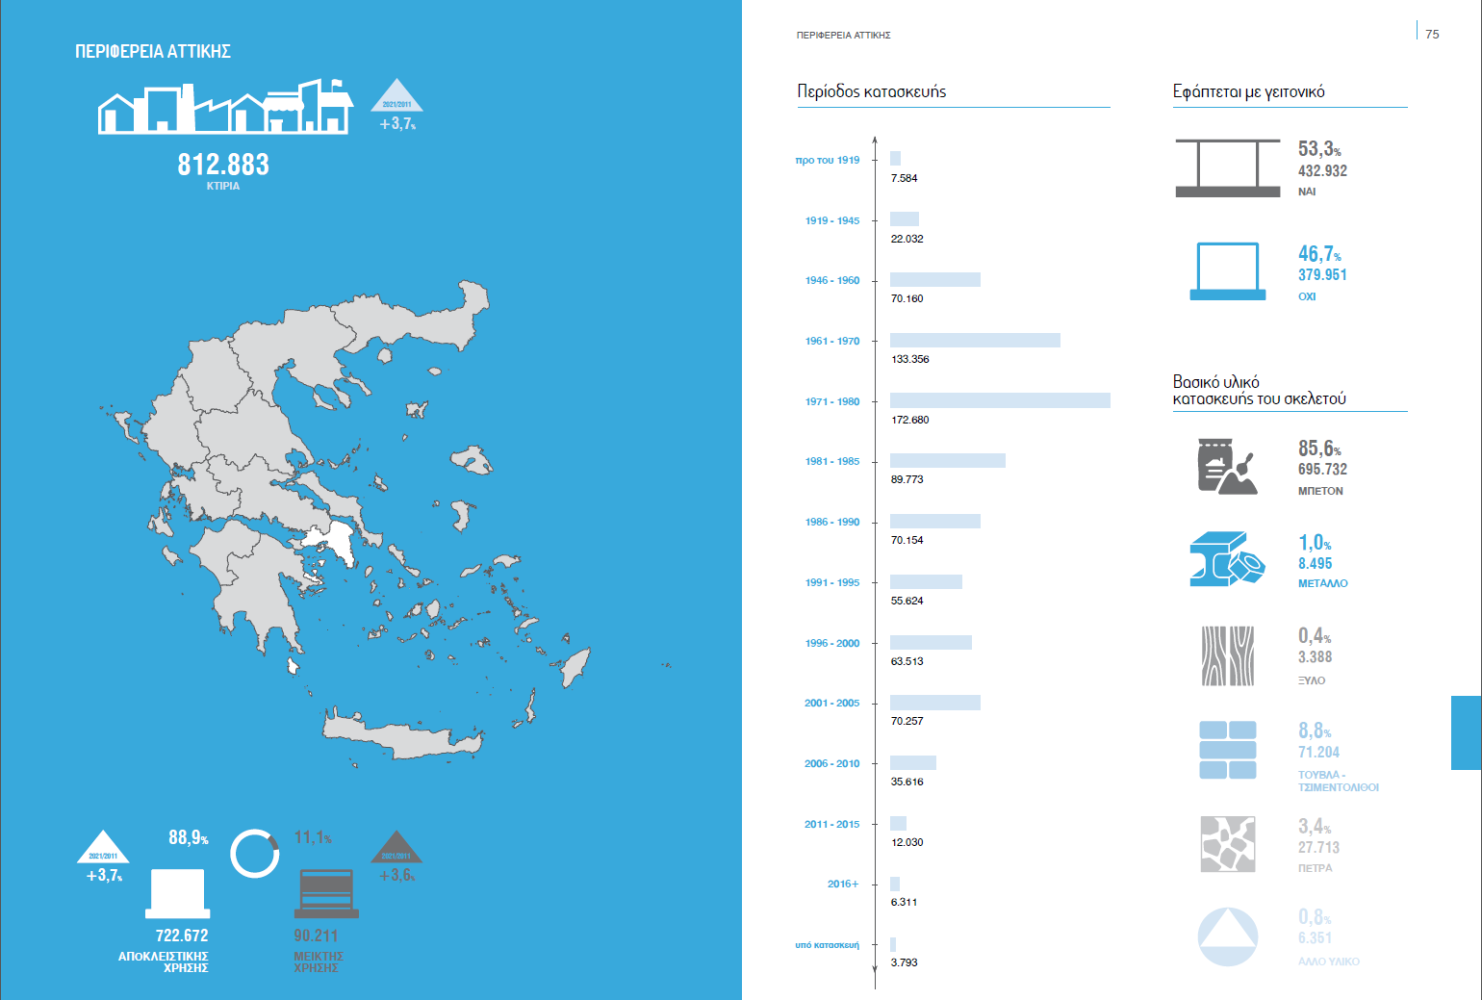
Task: Click the 812.883 buildings total figure
Action: [223, 164]
